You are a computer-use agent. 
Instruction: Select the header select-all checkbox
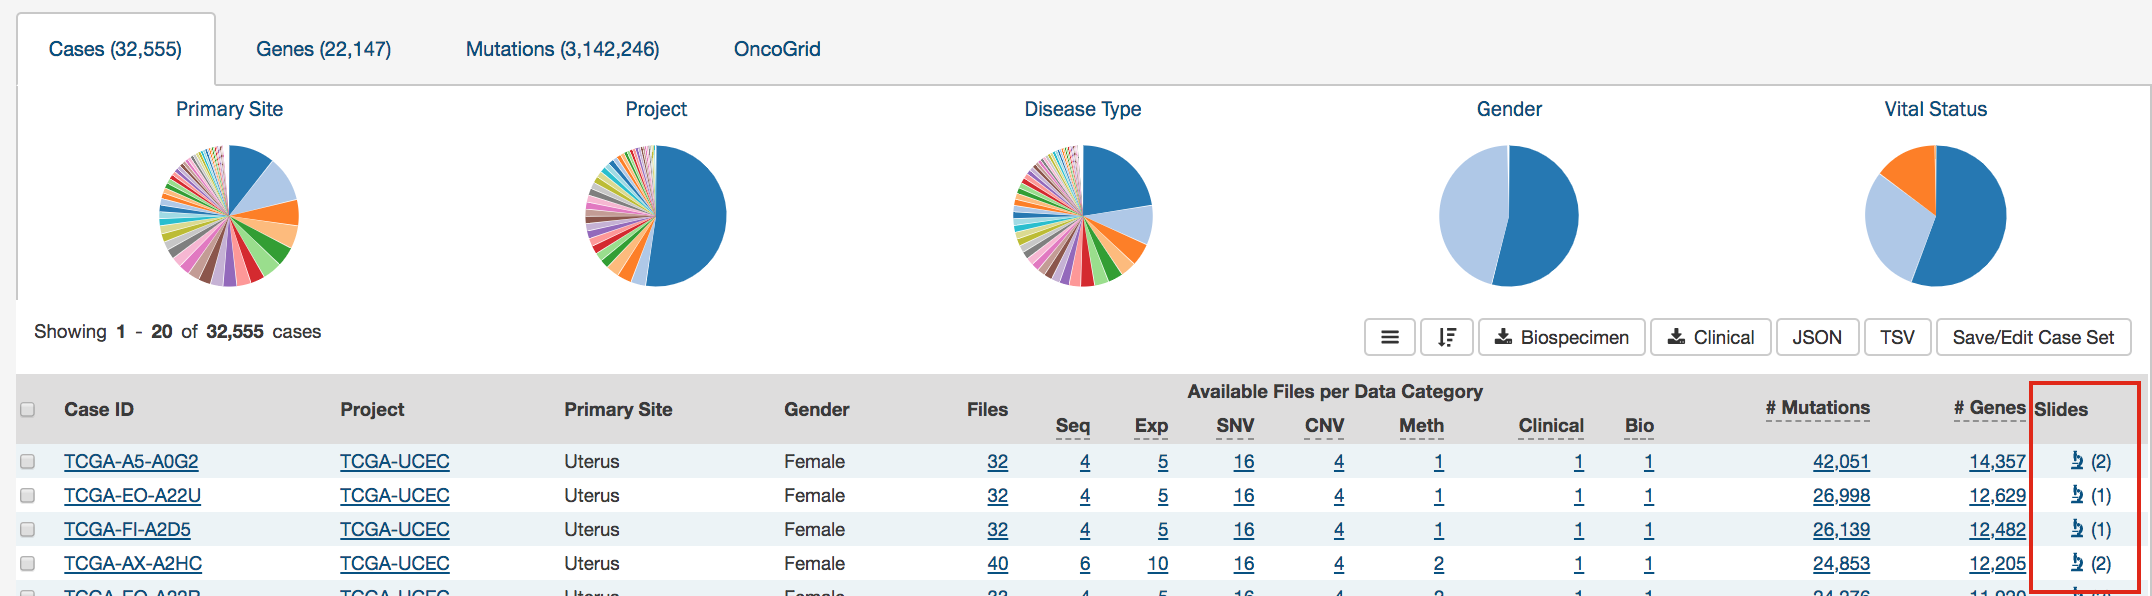28,409
